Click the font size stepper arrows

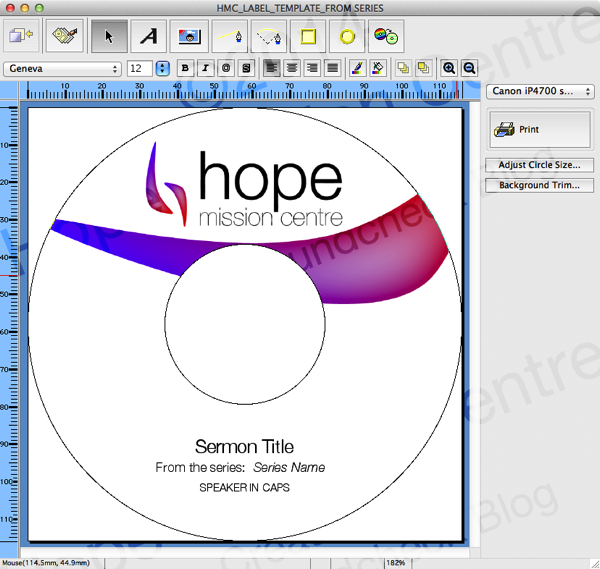(x=163, y=69)
